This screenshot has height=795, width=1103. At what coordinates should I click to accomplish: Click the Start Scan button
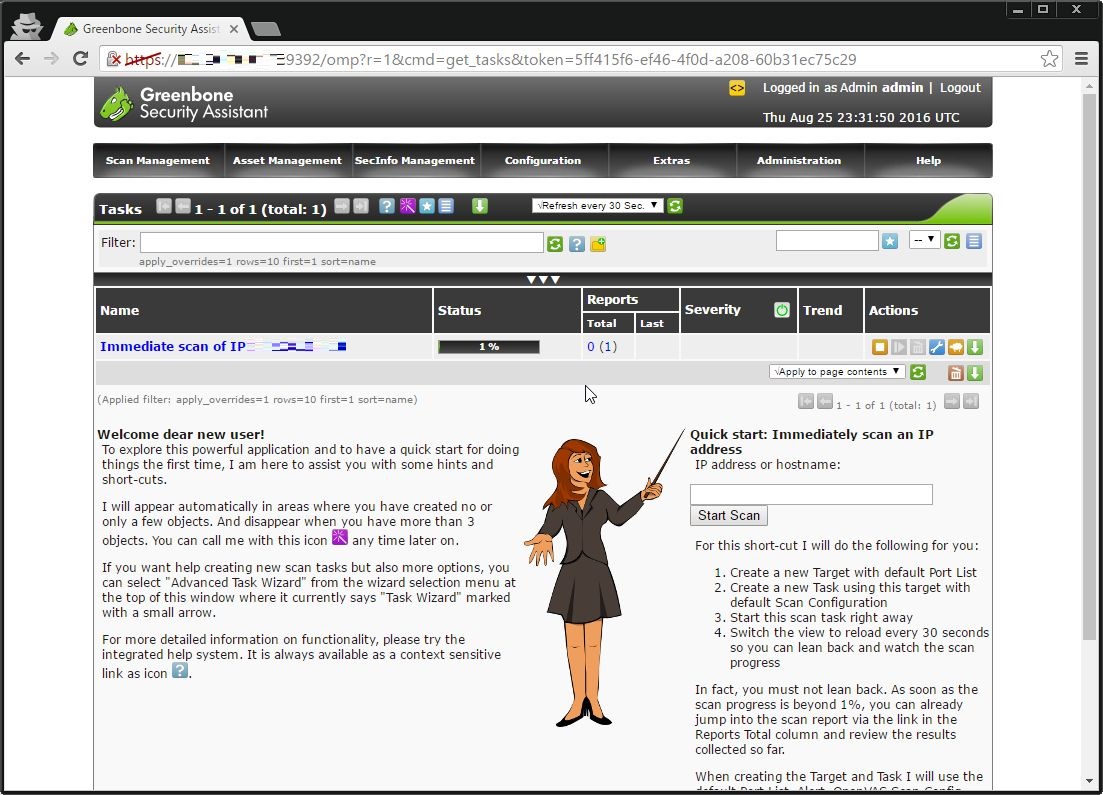pyautogui.click(x=729, y=516)
